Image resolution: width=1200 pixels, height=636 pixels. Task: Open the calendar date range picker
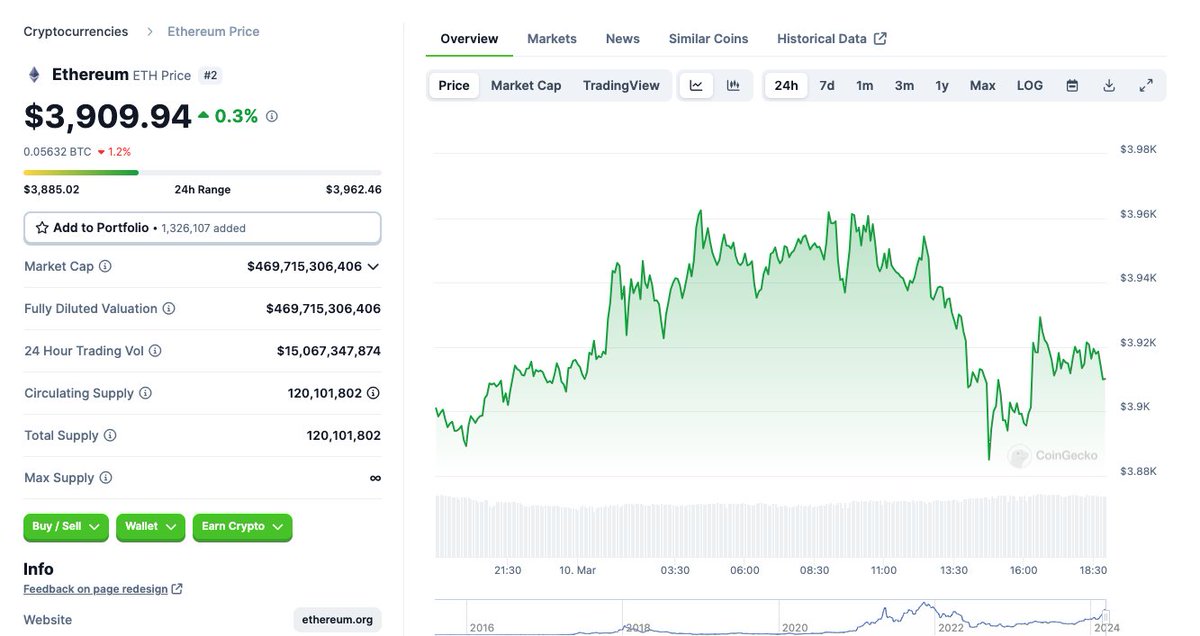(1072, 85)
